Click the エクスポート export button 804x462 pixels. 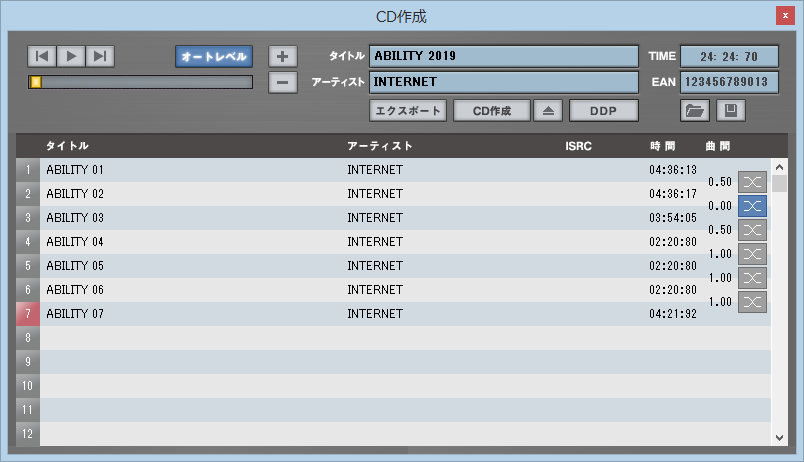point(407,110)
